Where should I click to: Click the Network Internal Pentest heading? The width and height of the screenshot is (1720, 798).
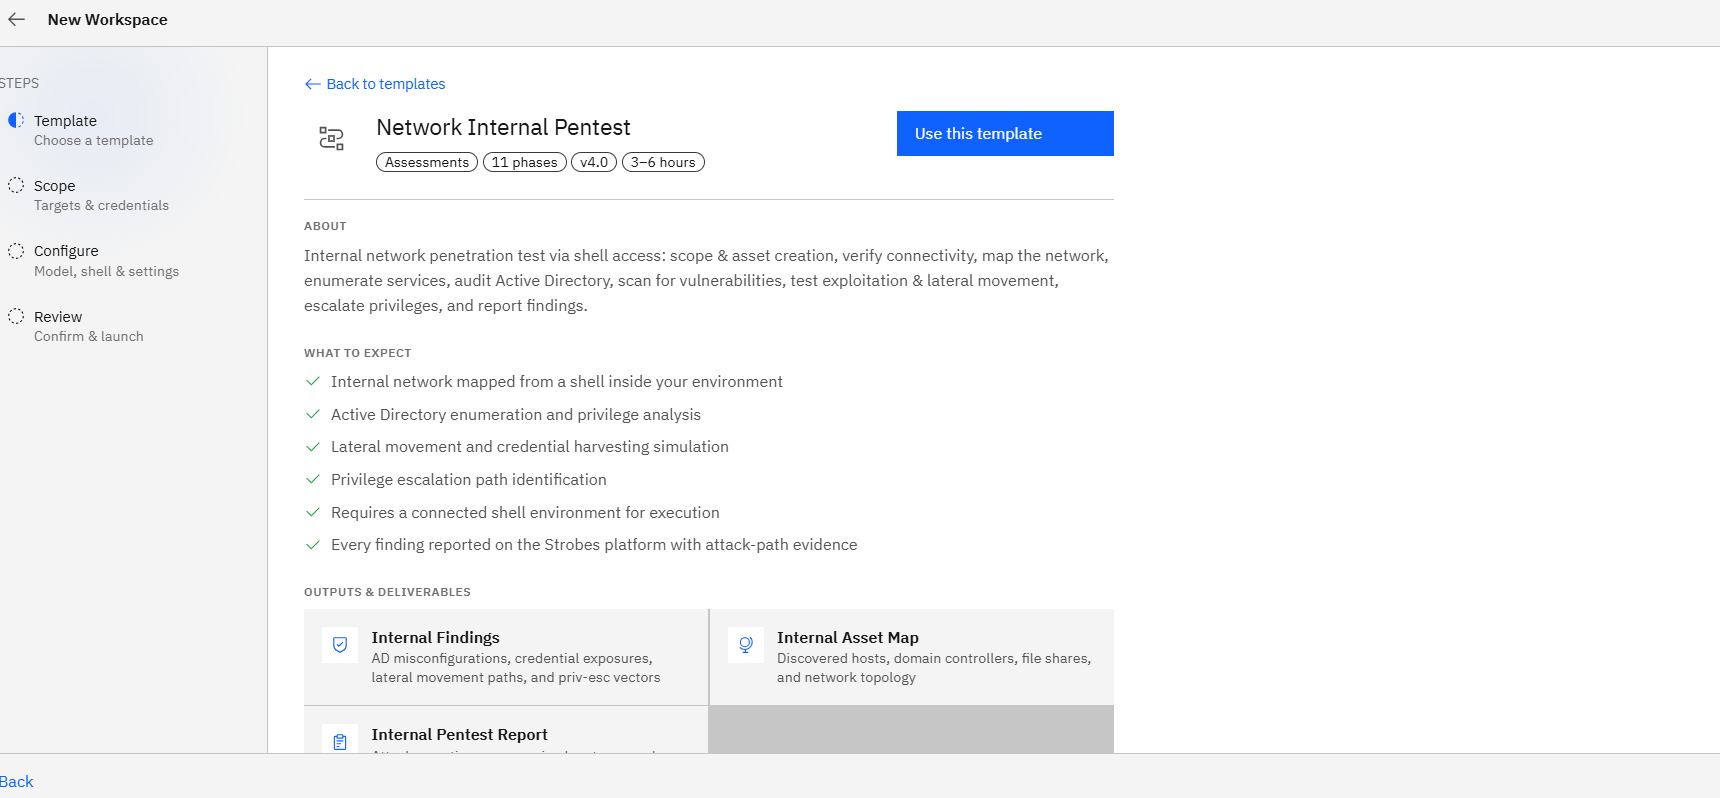(x=503, y=127)
